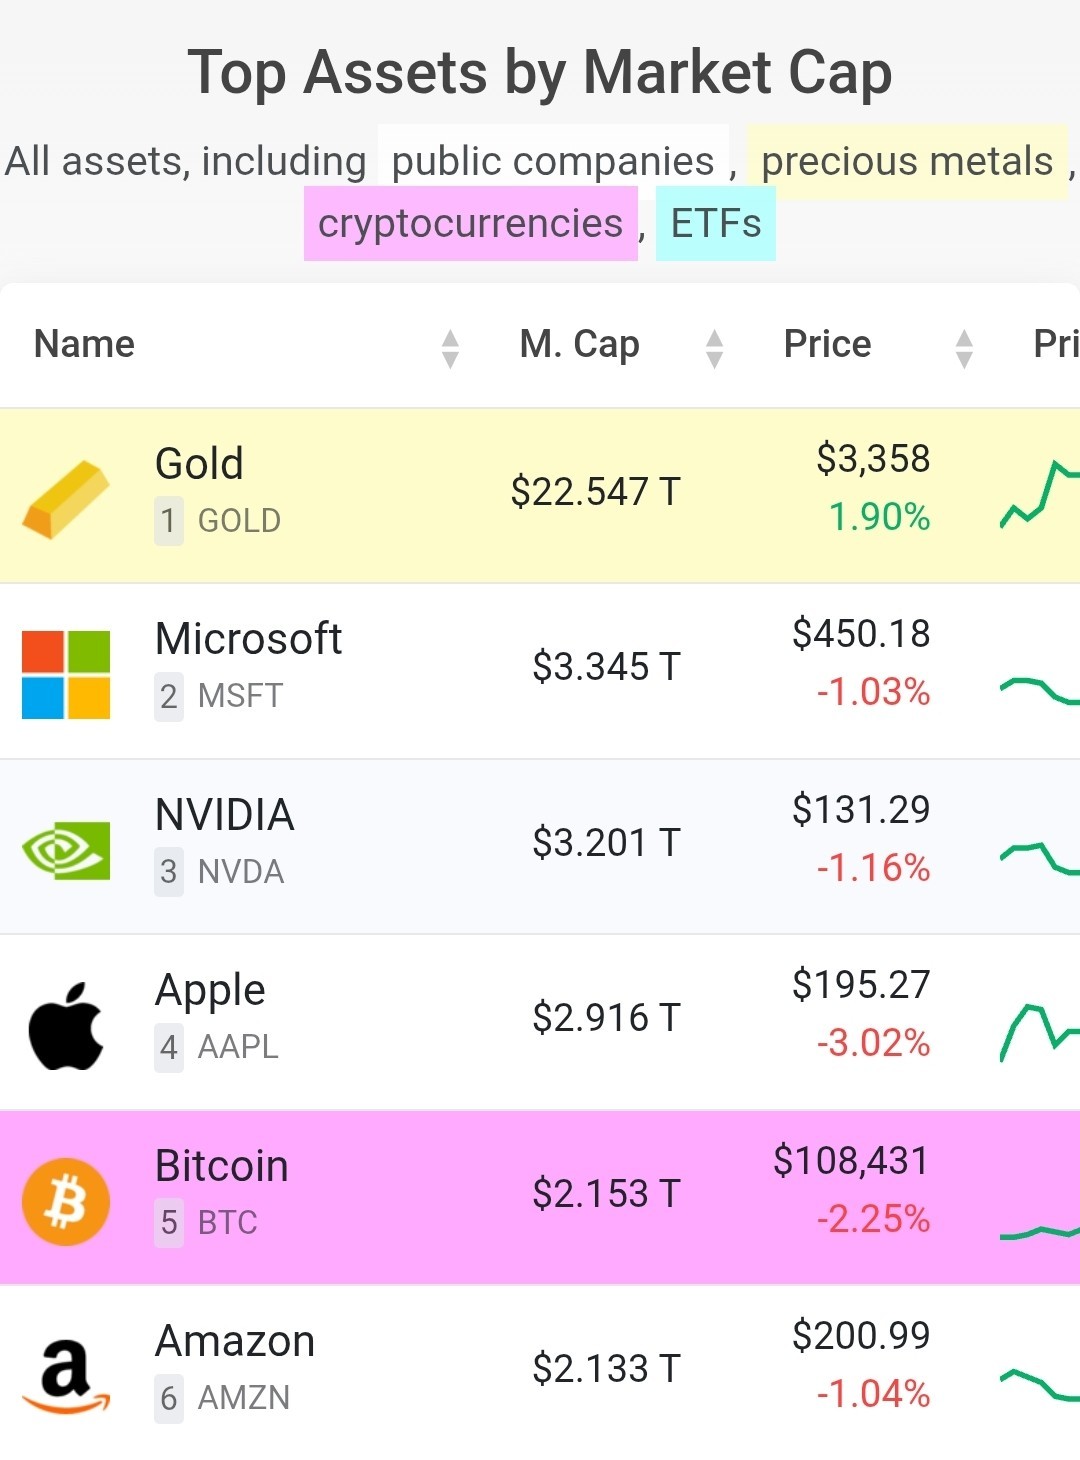Click the Name column header

point(84,344)
